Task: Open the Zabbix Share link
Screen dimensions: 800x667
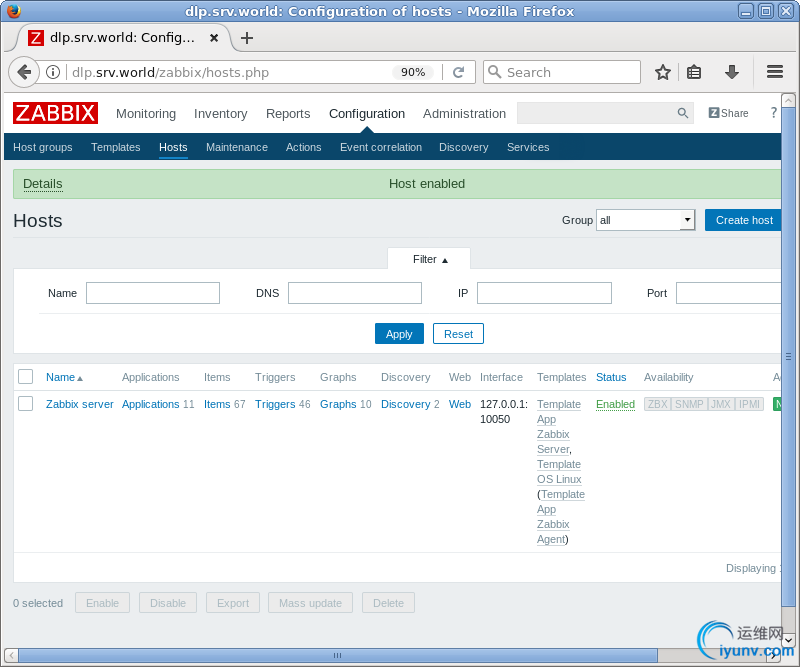Action: [x=729, y=113]
